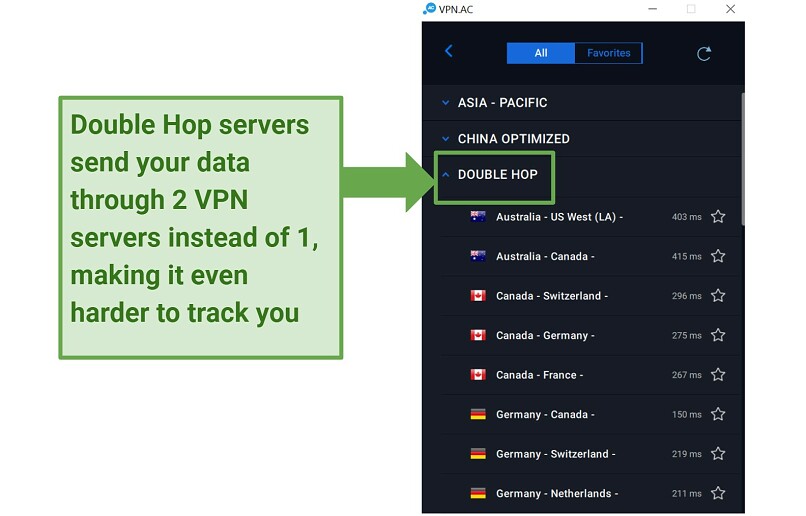Click the 403 ms latency value
The image size is (806, 516).
pyautogui.click(x=686, y=217)
